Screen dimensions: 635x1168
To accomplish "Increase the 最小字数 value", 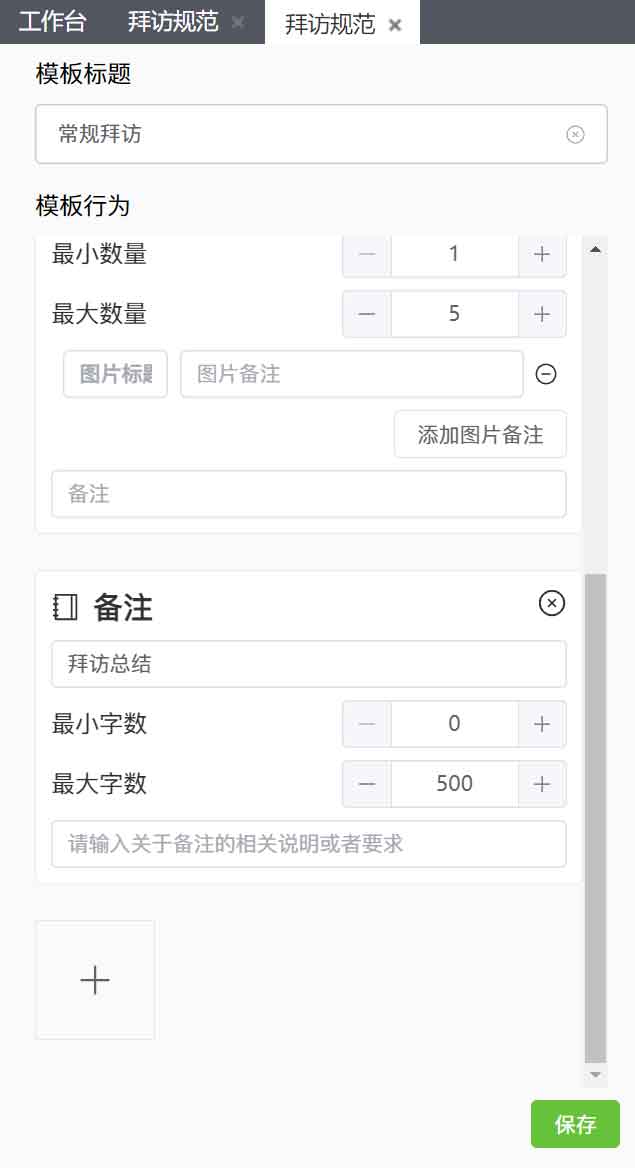I will (542, 724).
